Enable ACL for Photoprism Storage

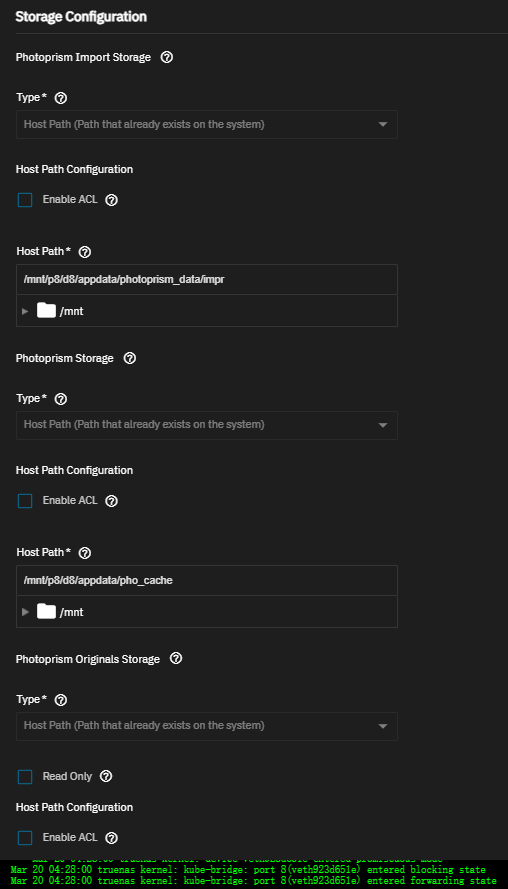[x=25, y=501]
